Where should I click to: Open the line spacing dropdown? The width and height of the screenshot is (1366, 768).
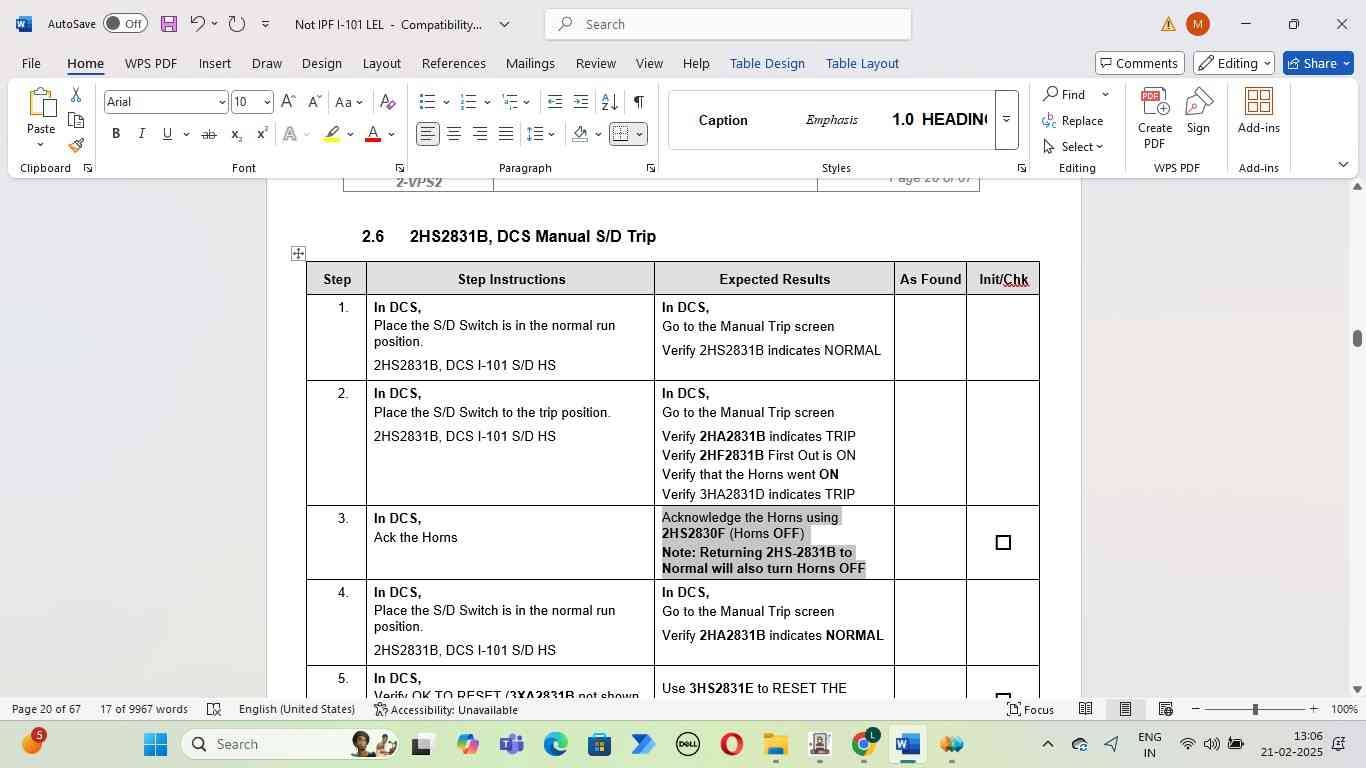pyautogui.click(x=540, y=134)
